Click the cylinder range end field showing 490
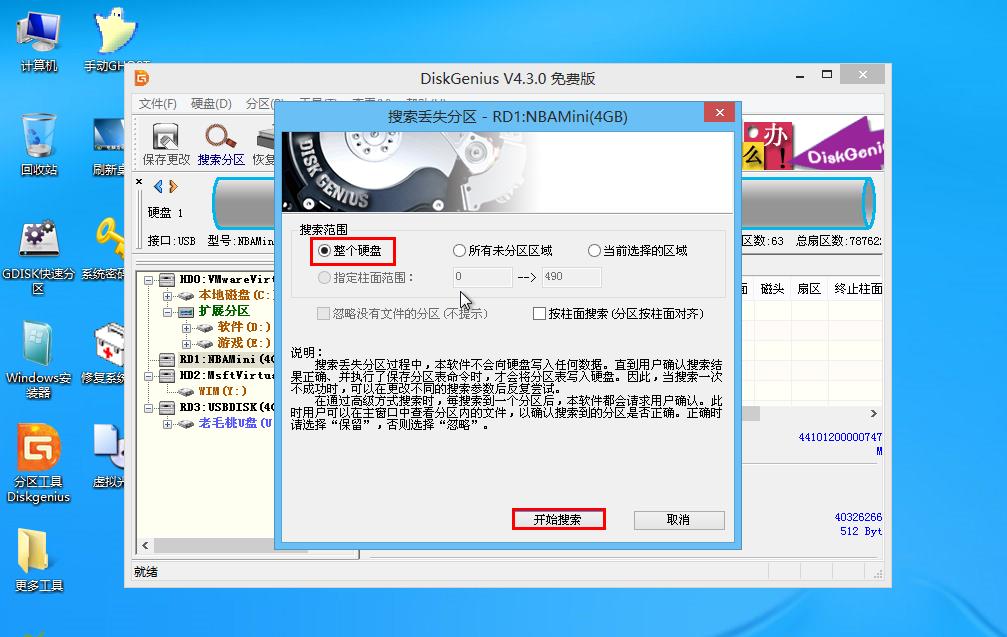This screenshot has width=1007, height=637. pyautogui.click(x=569, y=278)
